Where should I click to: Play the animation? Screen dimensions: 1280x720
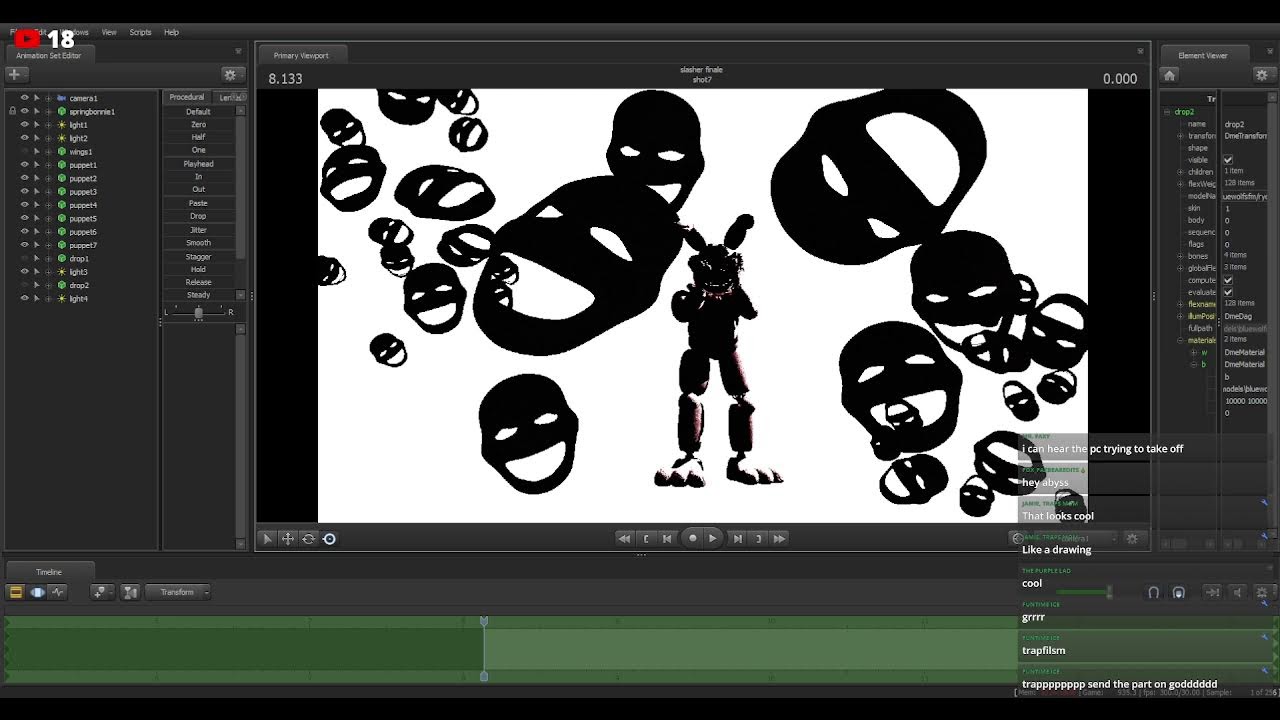point(713,538)
